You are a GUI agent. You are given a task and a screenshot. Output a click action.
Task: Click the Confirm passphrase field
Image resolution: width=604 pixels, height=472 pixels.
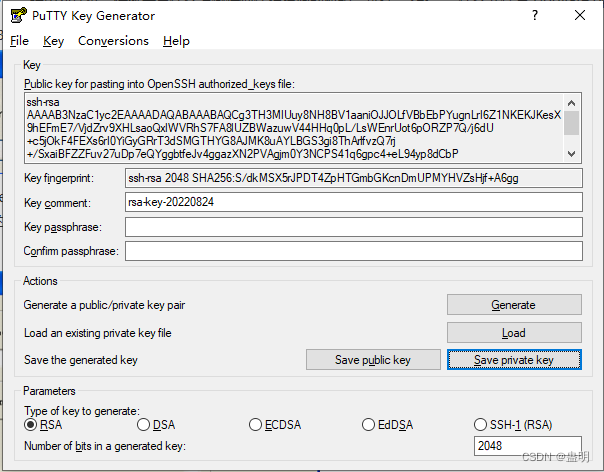point(354,251)
